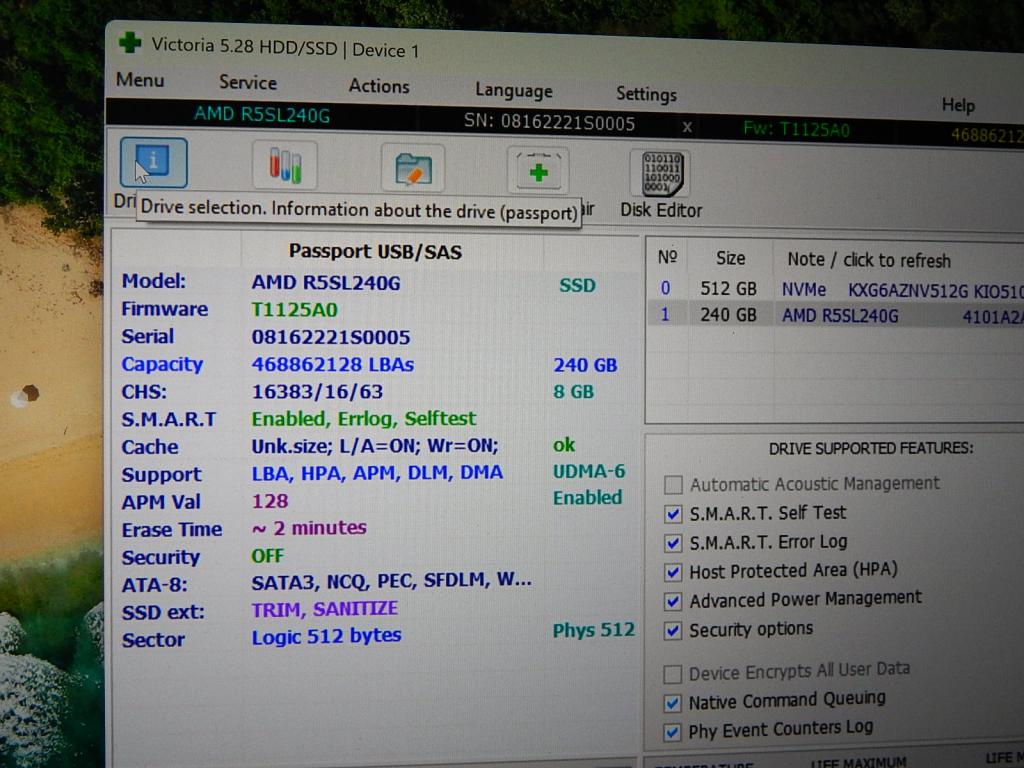Click the APM Val value 128
Image resolution: width=1024 pixels, height=768 pixels.
click(x=270, y=501)
